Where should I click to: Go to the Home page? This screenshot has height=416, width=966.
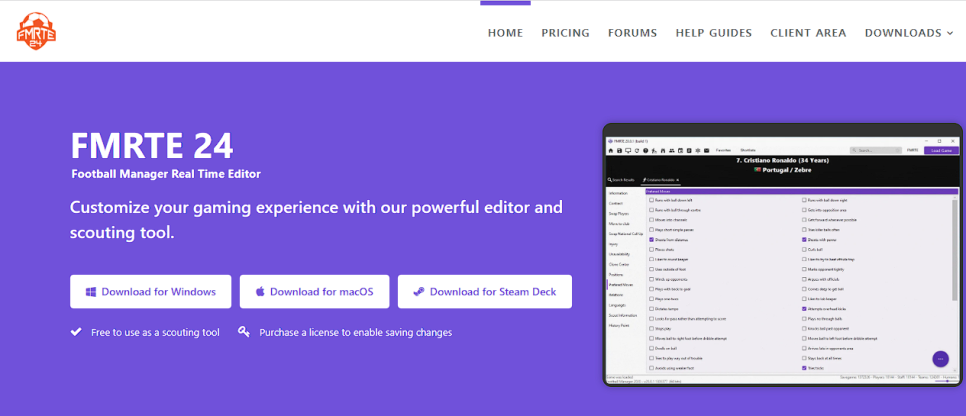(x=505, y=33)
